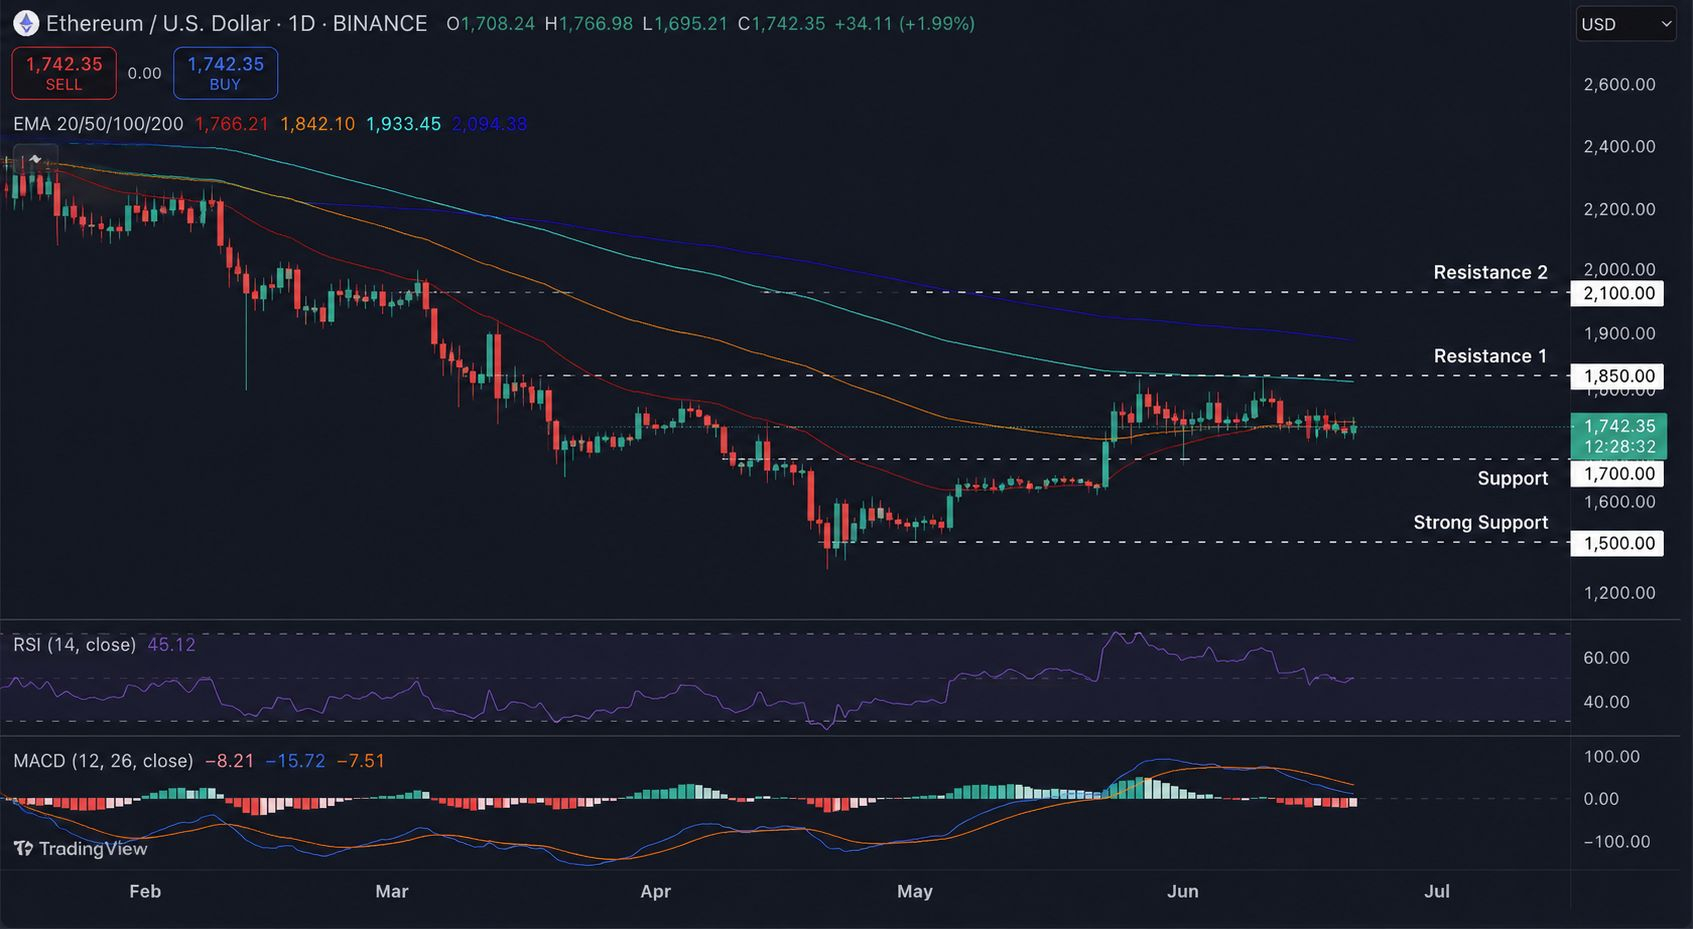The width and height of the screenshot is (1693, 929).
Task: Click the 2,400.00 price axis label
Action: click(1620, 146)
